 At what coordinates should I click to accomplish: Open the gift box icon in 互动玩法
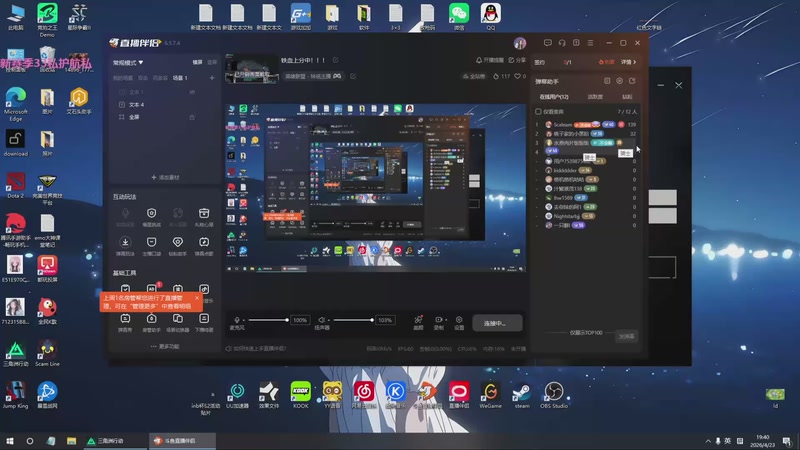click(x=204, y=213)
